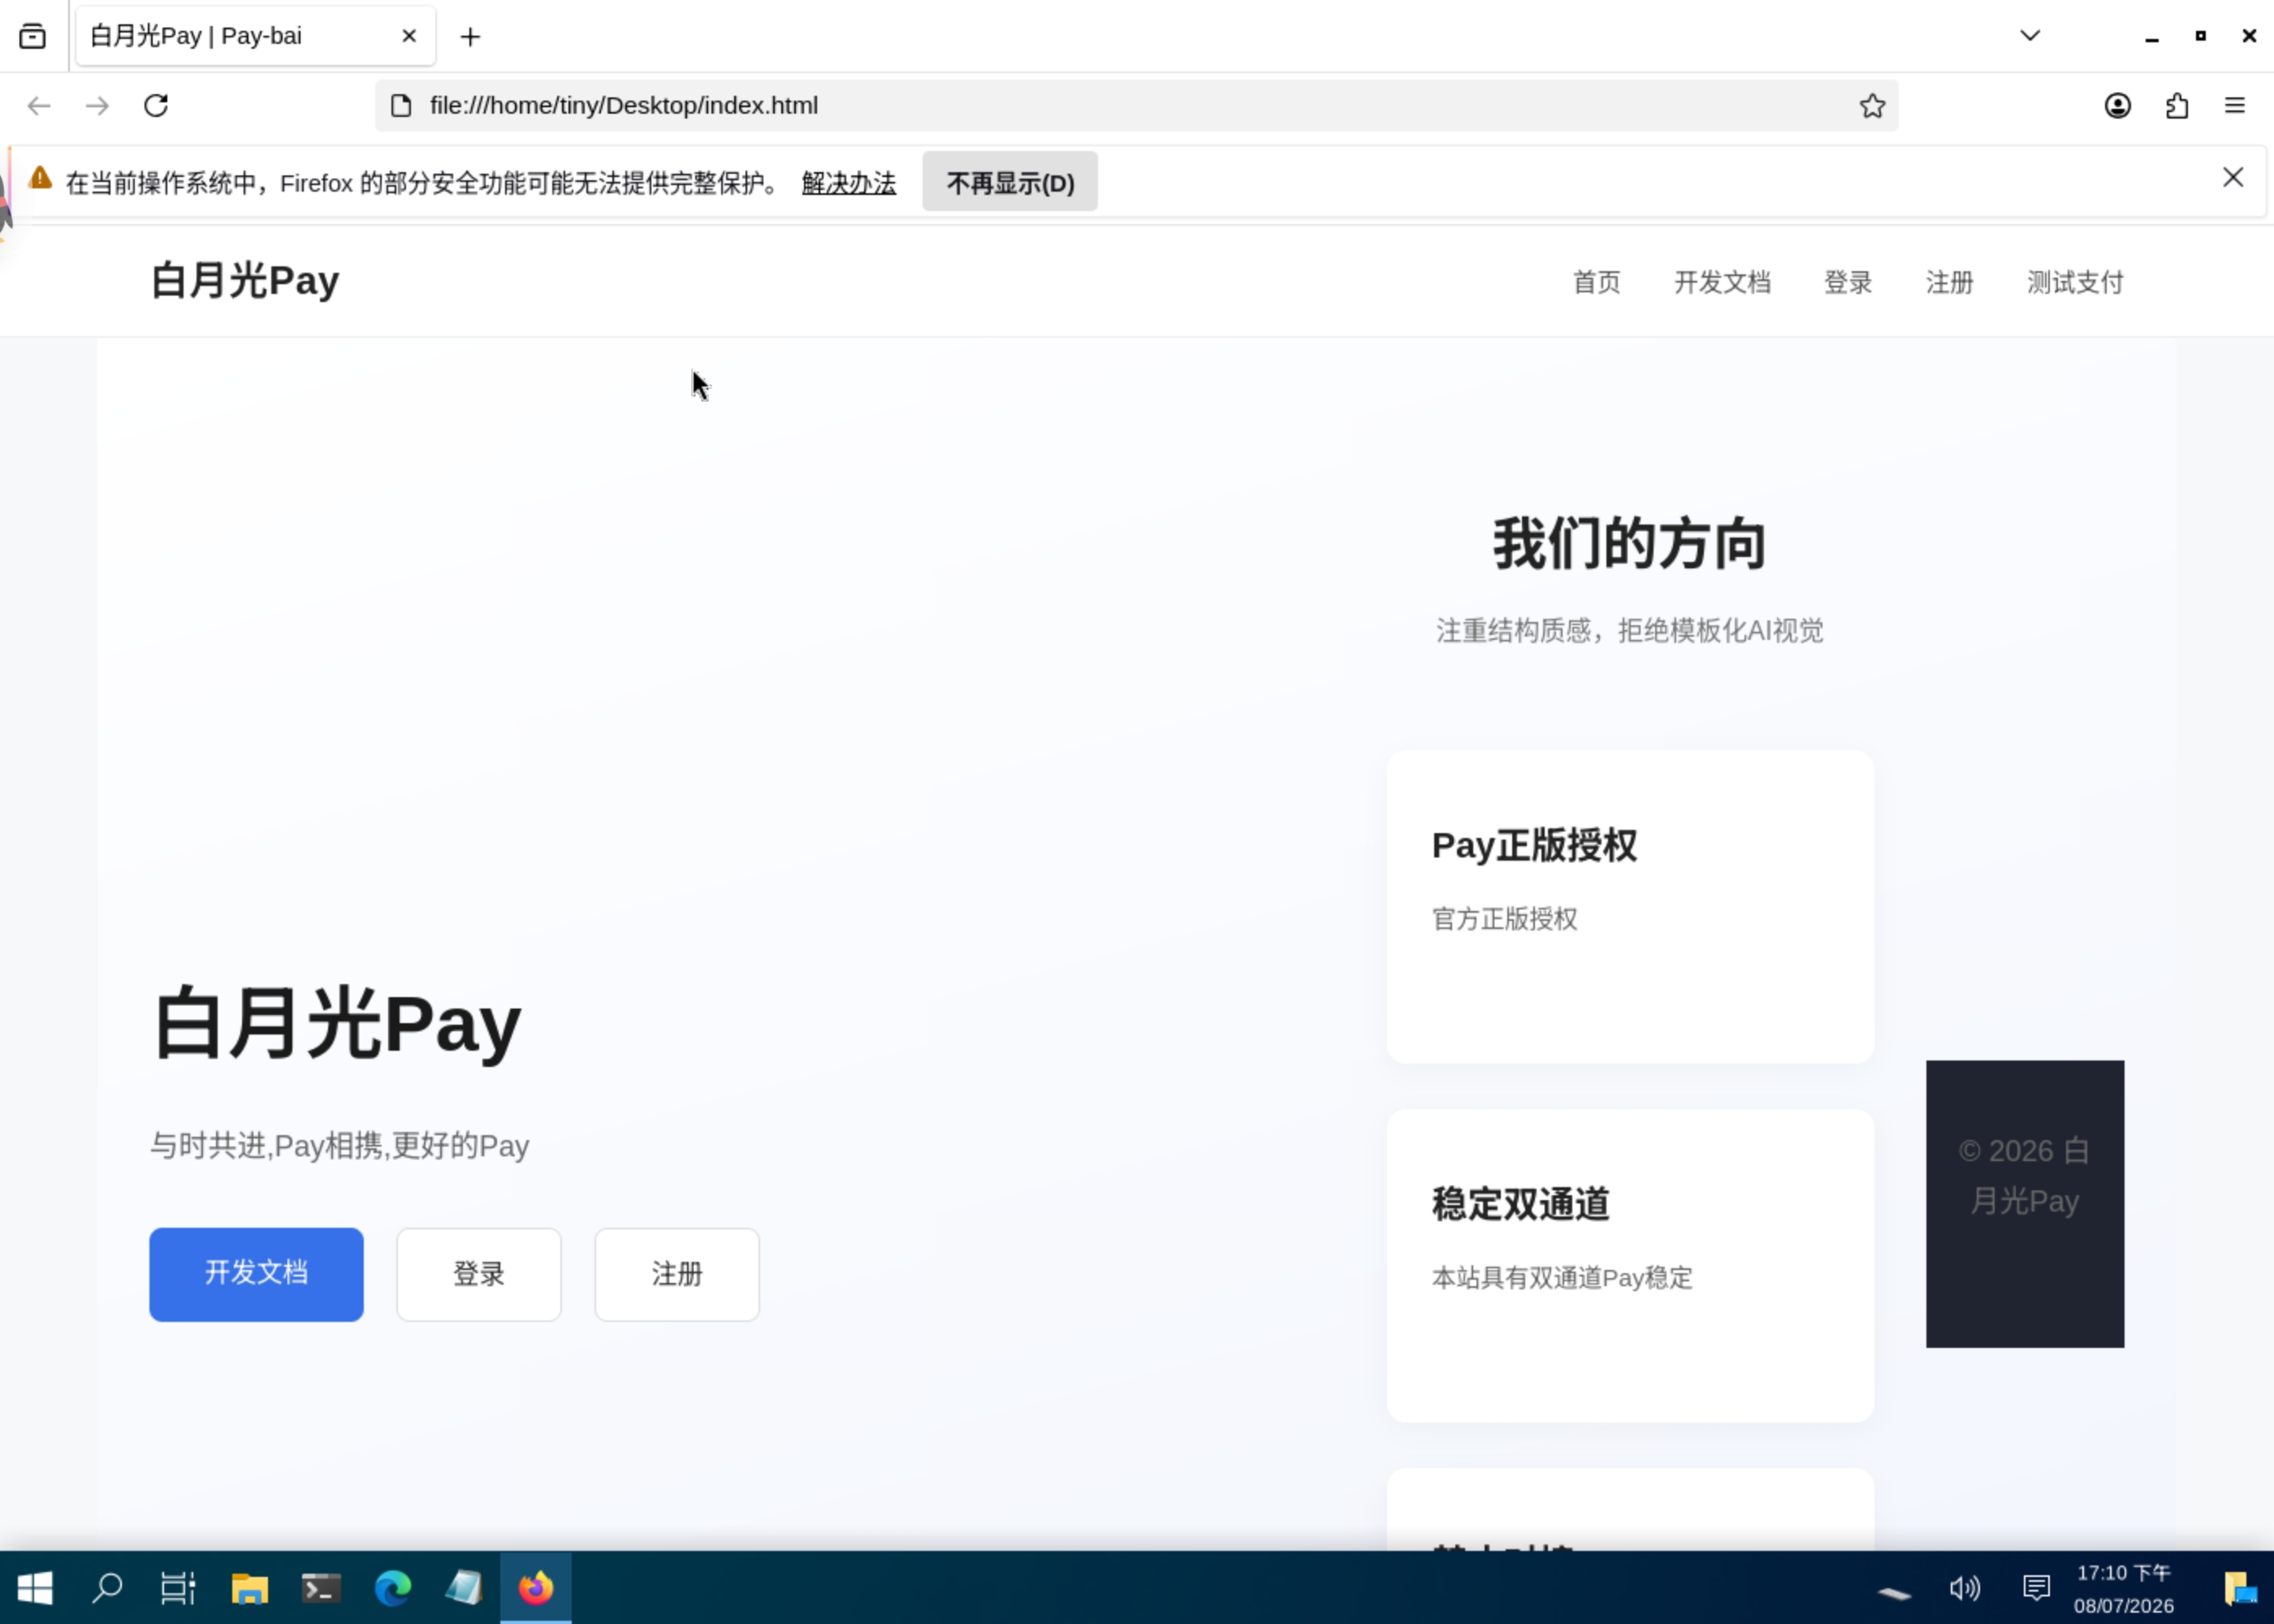Open Task View from the taskbar

pyautogui.click(x=178, y=1588)
